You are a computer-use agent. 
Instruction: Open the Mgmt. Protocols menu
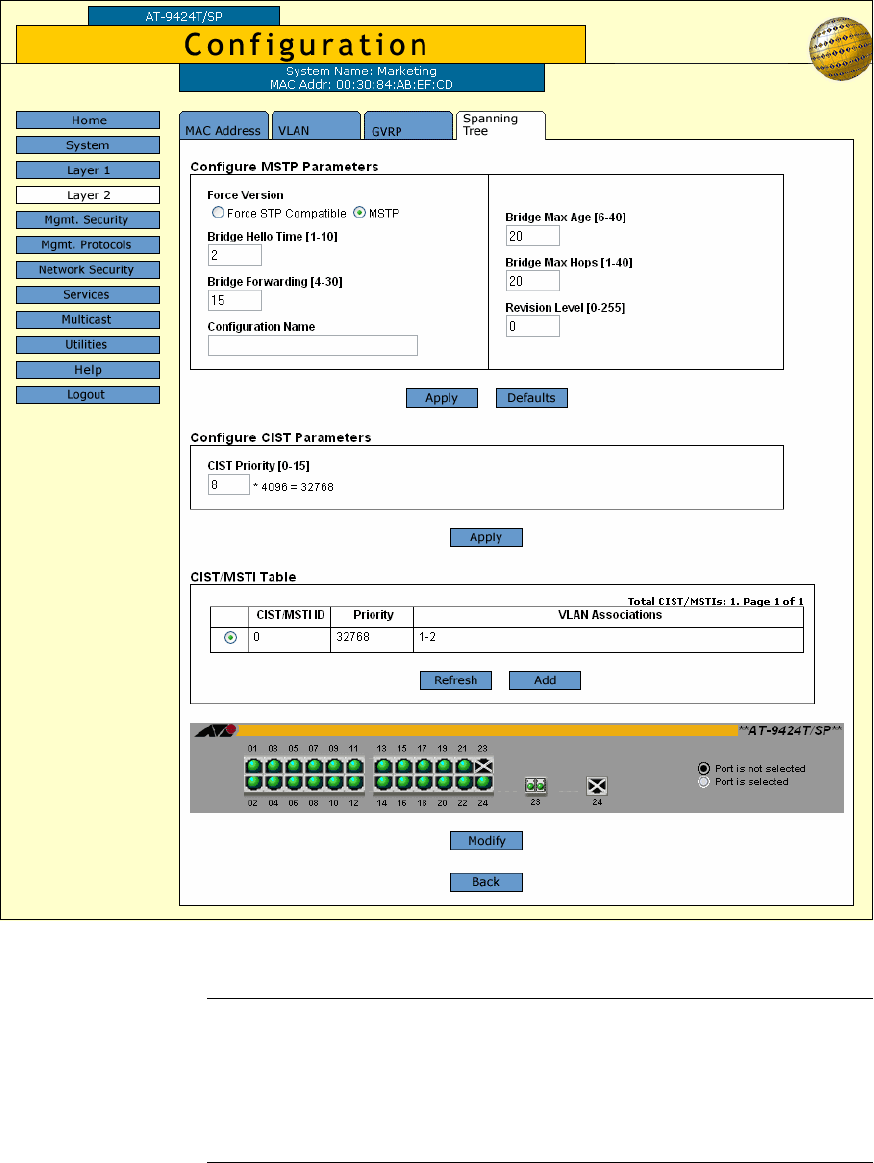[x=88, y=245]
